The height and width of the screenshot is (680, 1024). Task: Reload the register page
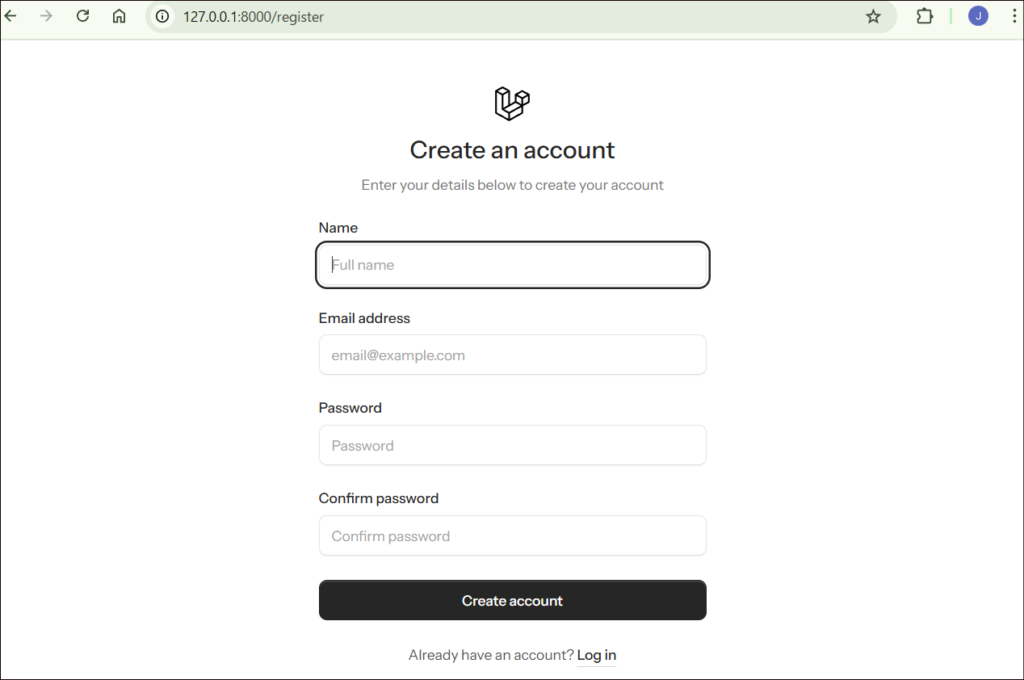83,16
